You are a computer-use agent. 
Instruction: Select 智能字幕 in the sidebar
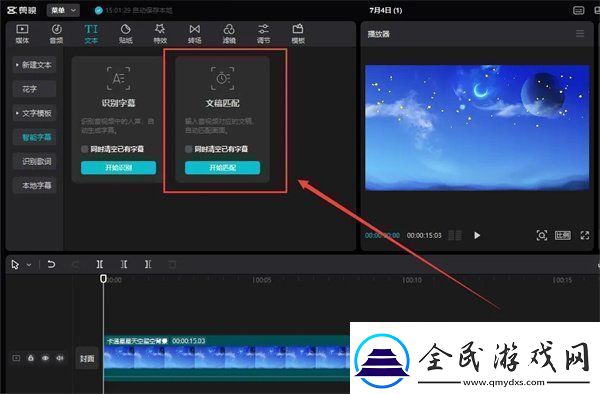pyautogui.click(x=34, y=137)
